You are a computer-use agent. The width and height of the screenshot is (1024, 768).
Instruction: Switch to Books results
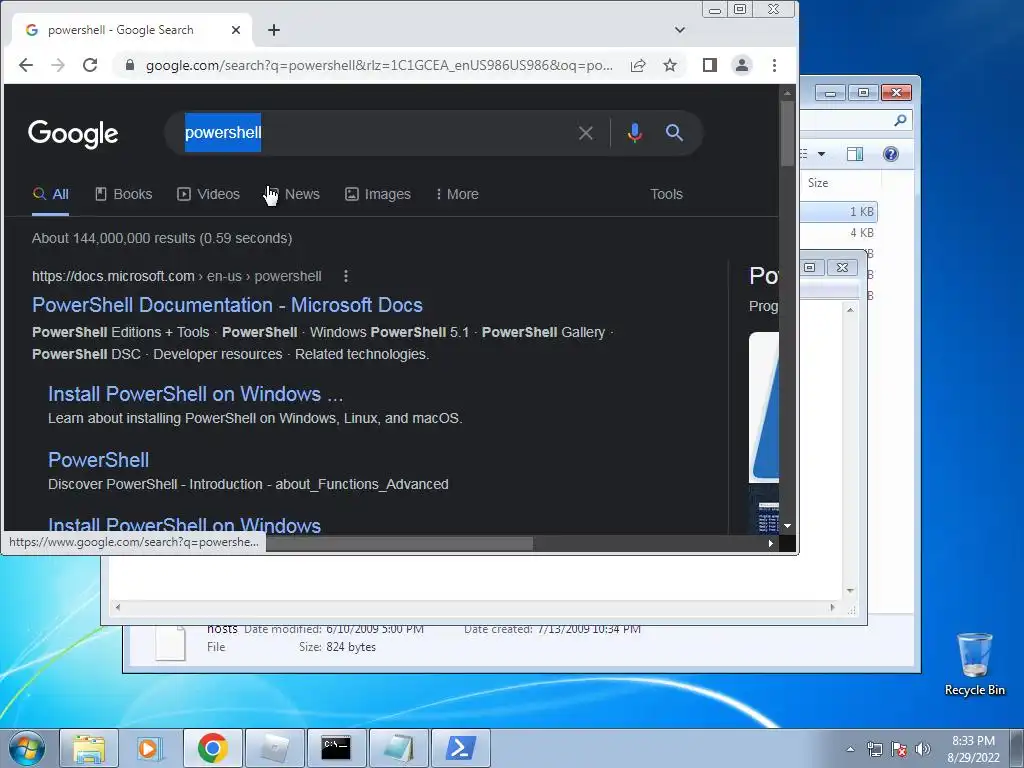(123, 195)
